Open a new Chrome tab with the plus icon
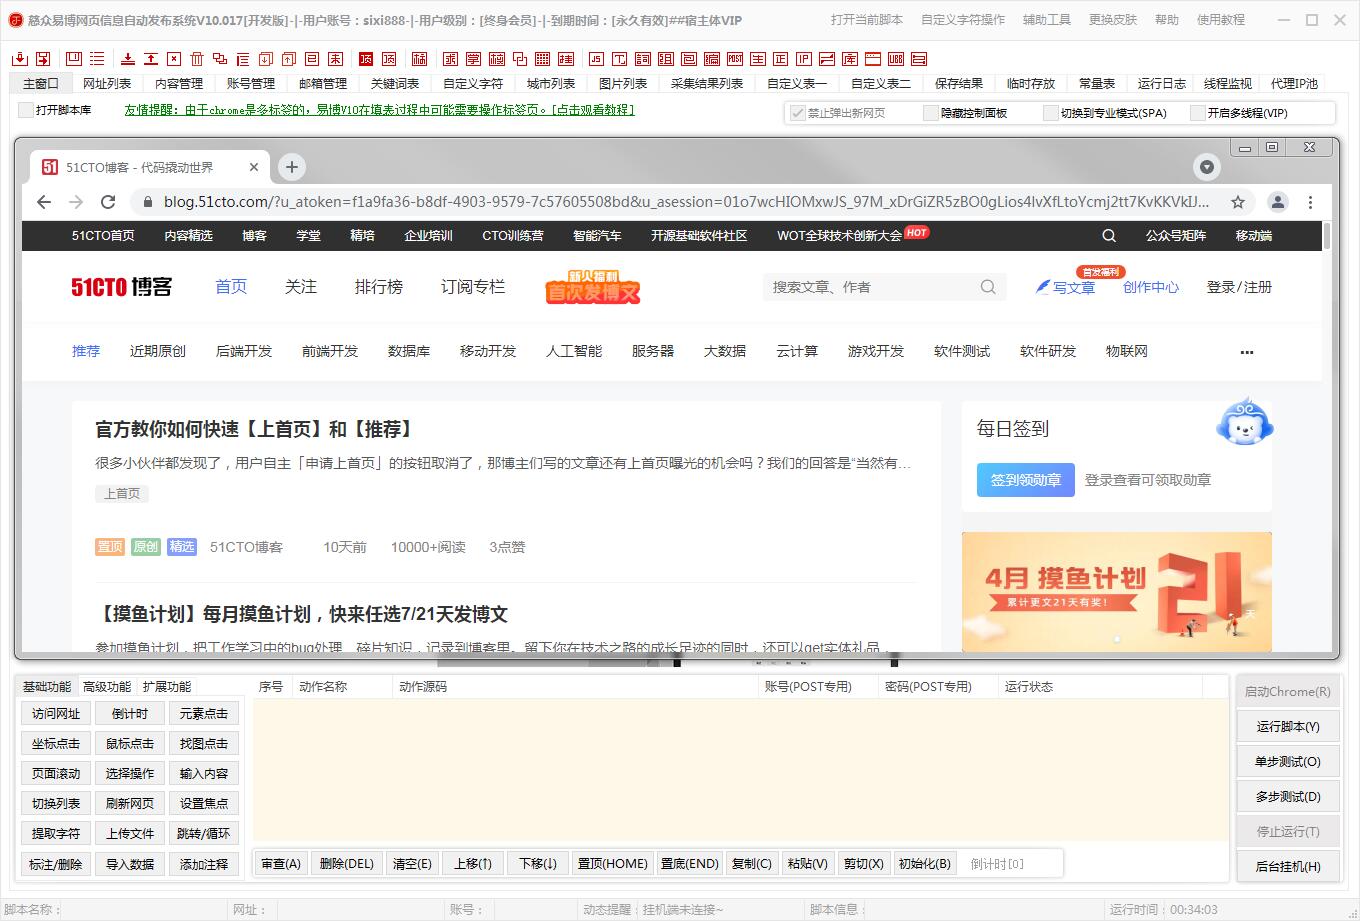The image size is (1360, 921). pyautogui.click(x=291, y=167)
